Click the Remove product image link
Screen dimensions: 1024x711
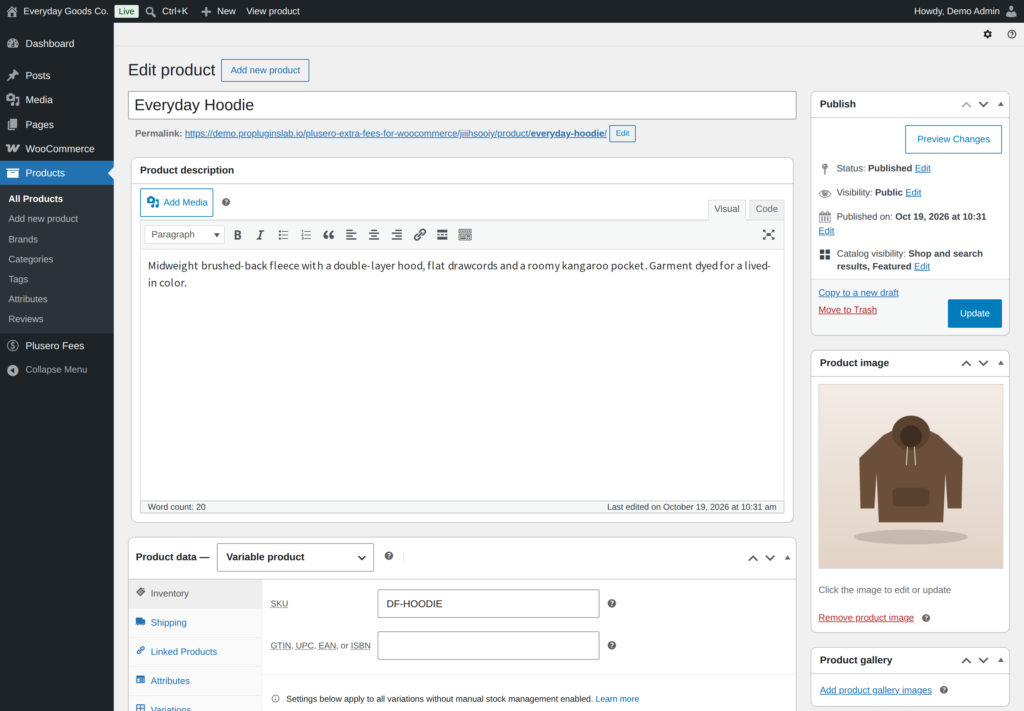pos(866,618)
